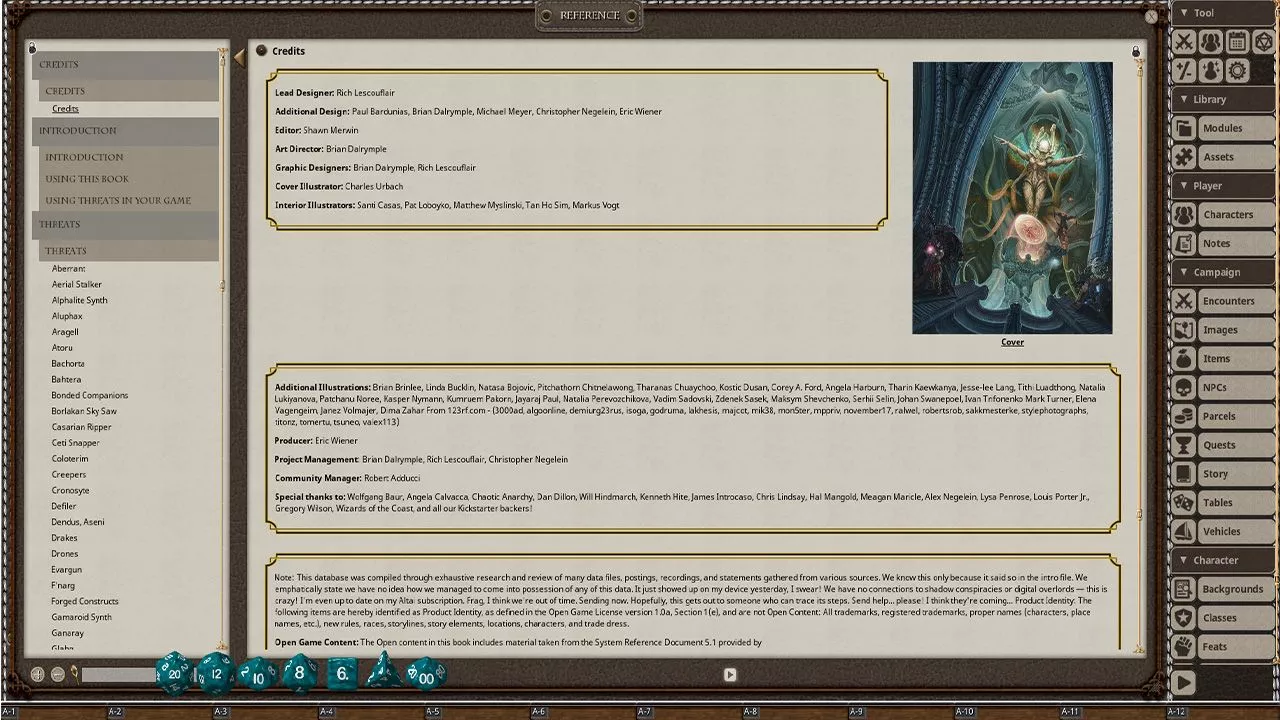Pick the d100 percentile die
The width and height of the screenshot is (1280, 720).
pos(425,674)
